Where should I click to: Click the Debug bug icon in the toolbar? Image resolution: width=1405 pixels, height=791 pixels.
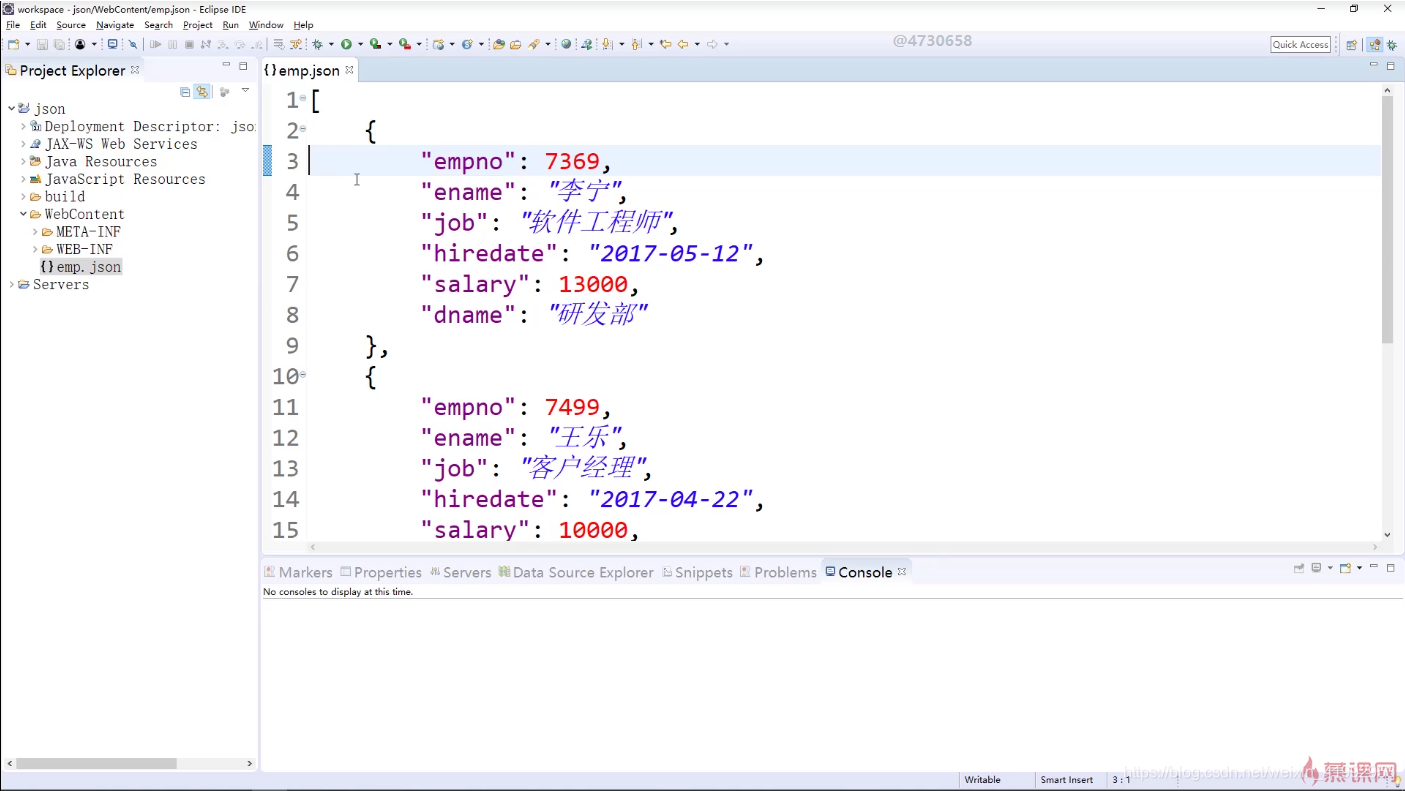(x=318, y=44)
